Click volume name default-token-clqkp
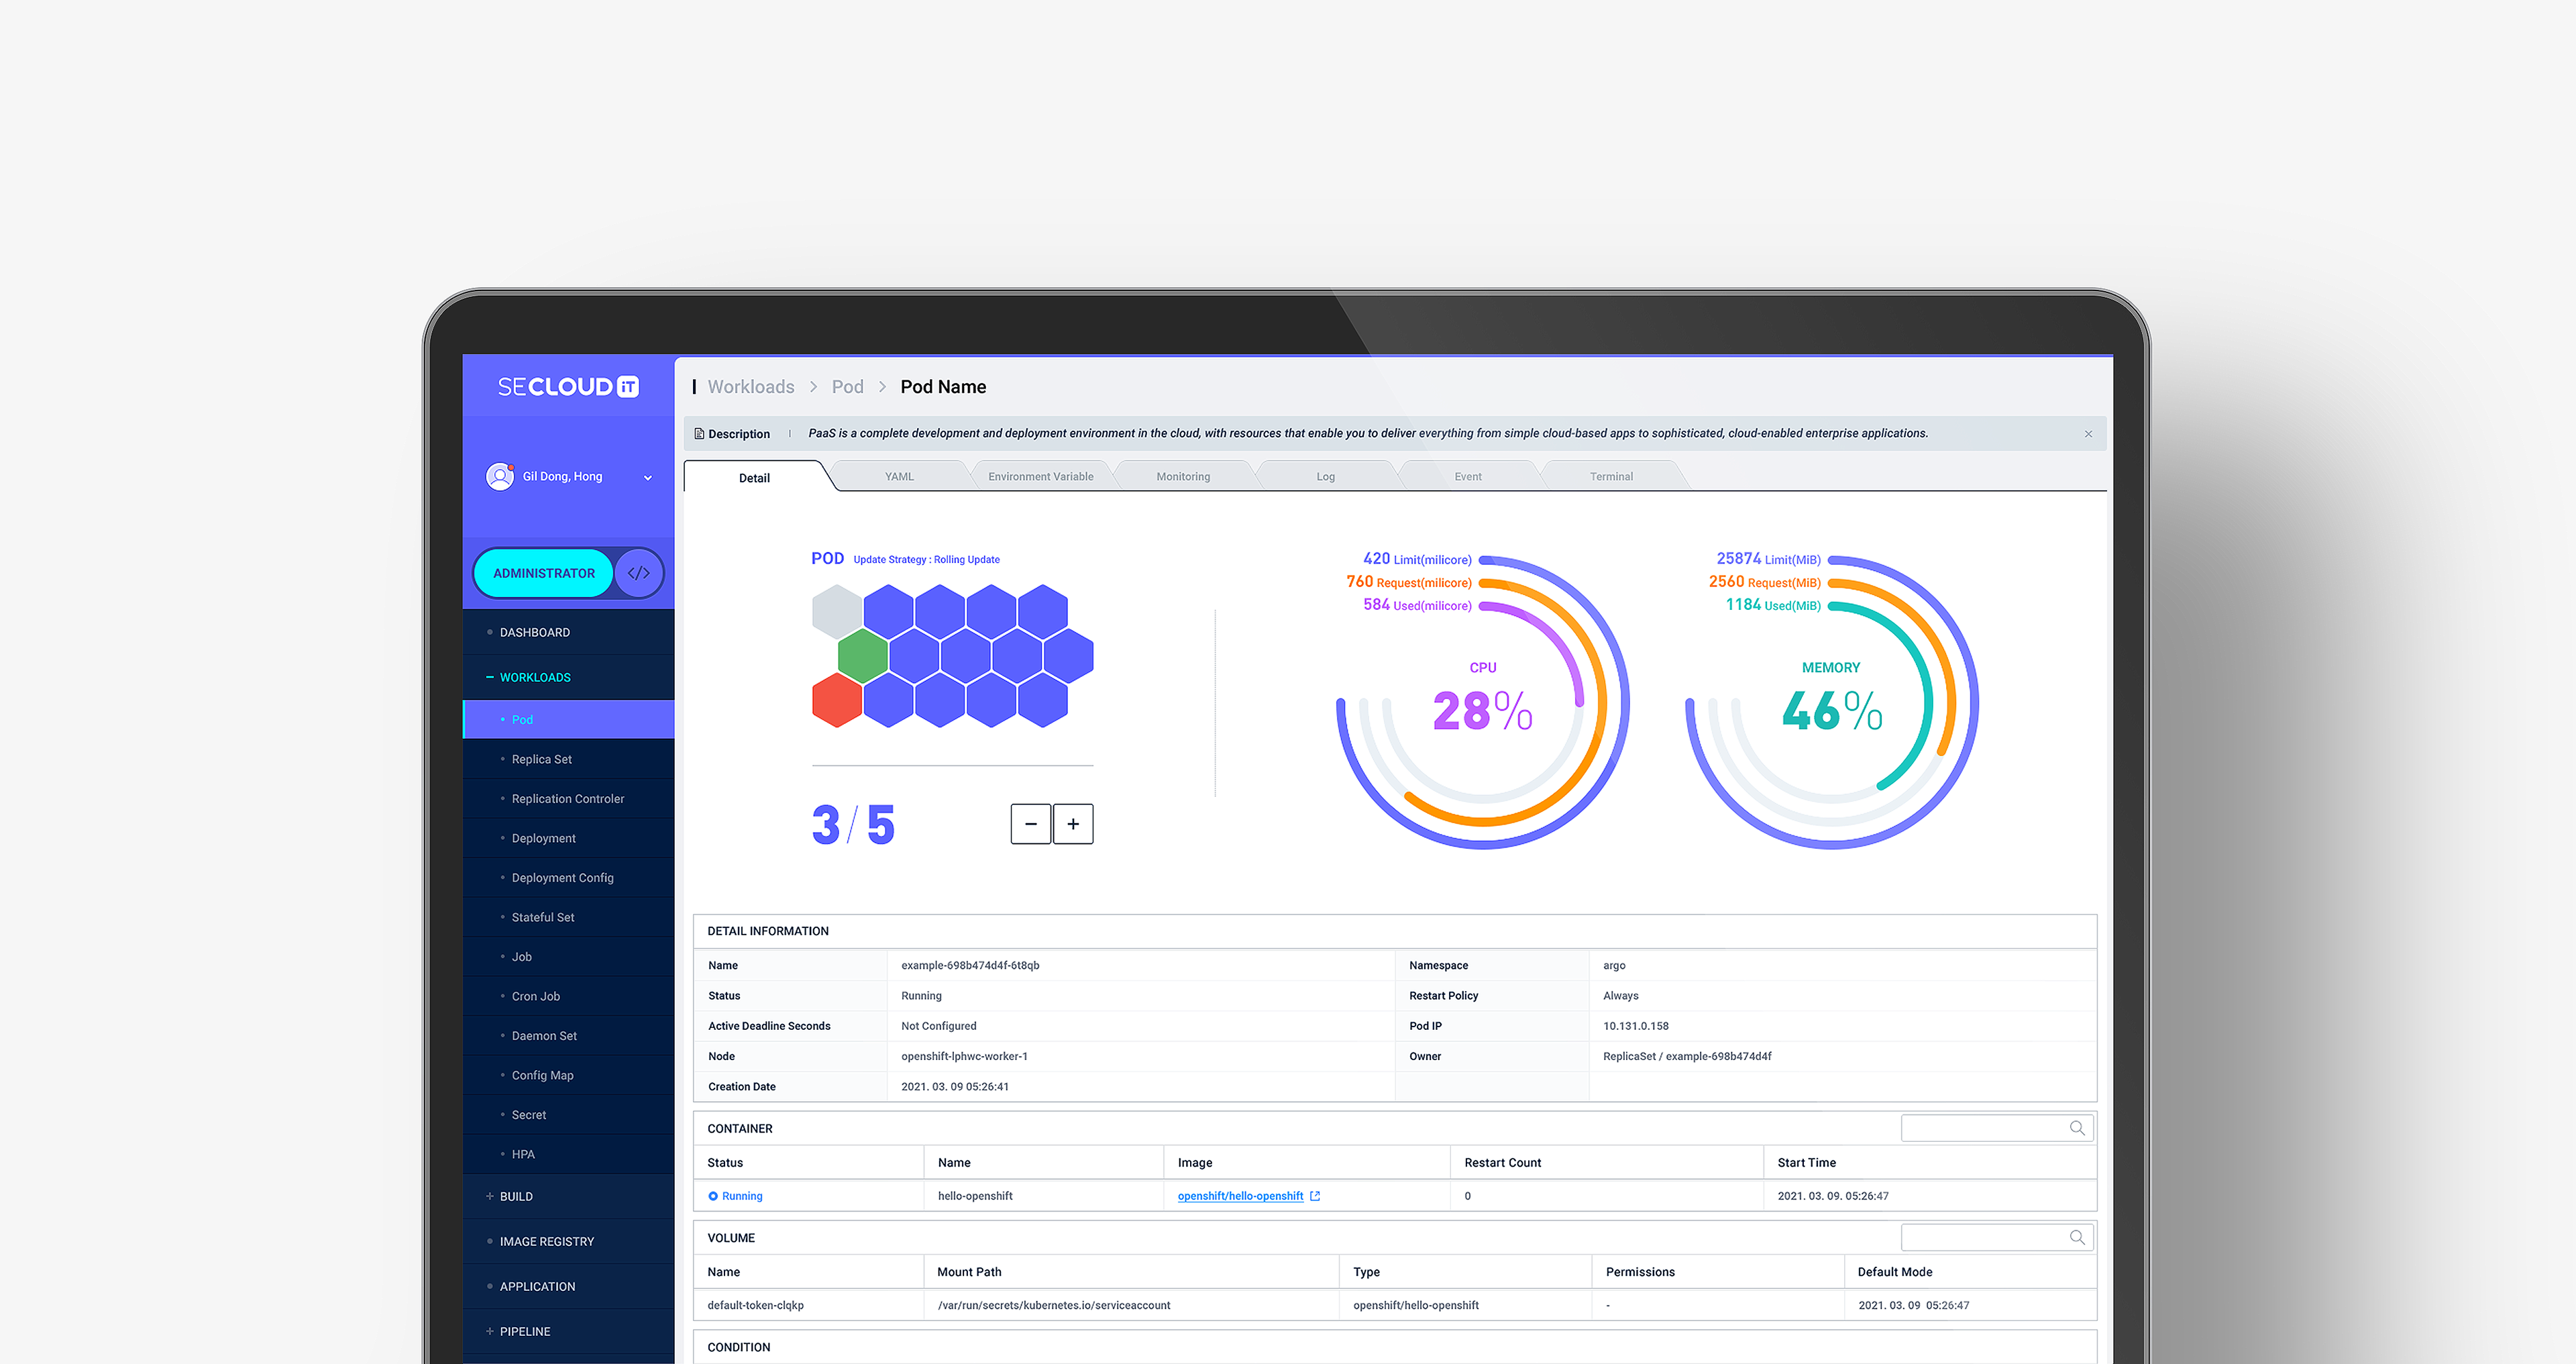Screen dimensions: 2576x1364 pos(755,1305)
